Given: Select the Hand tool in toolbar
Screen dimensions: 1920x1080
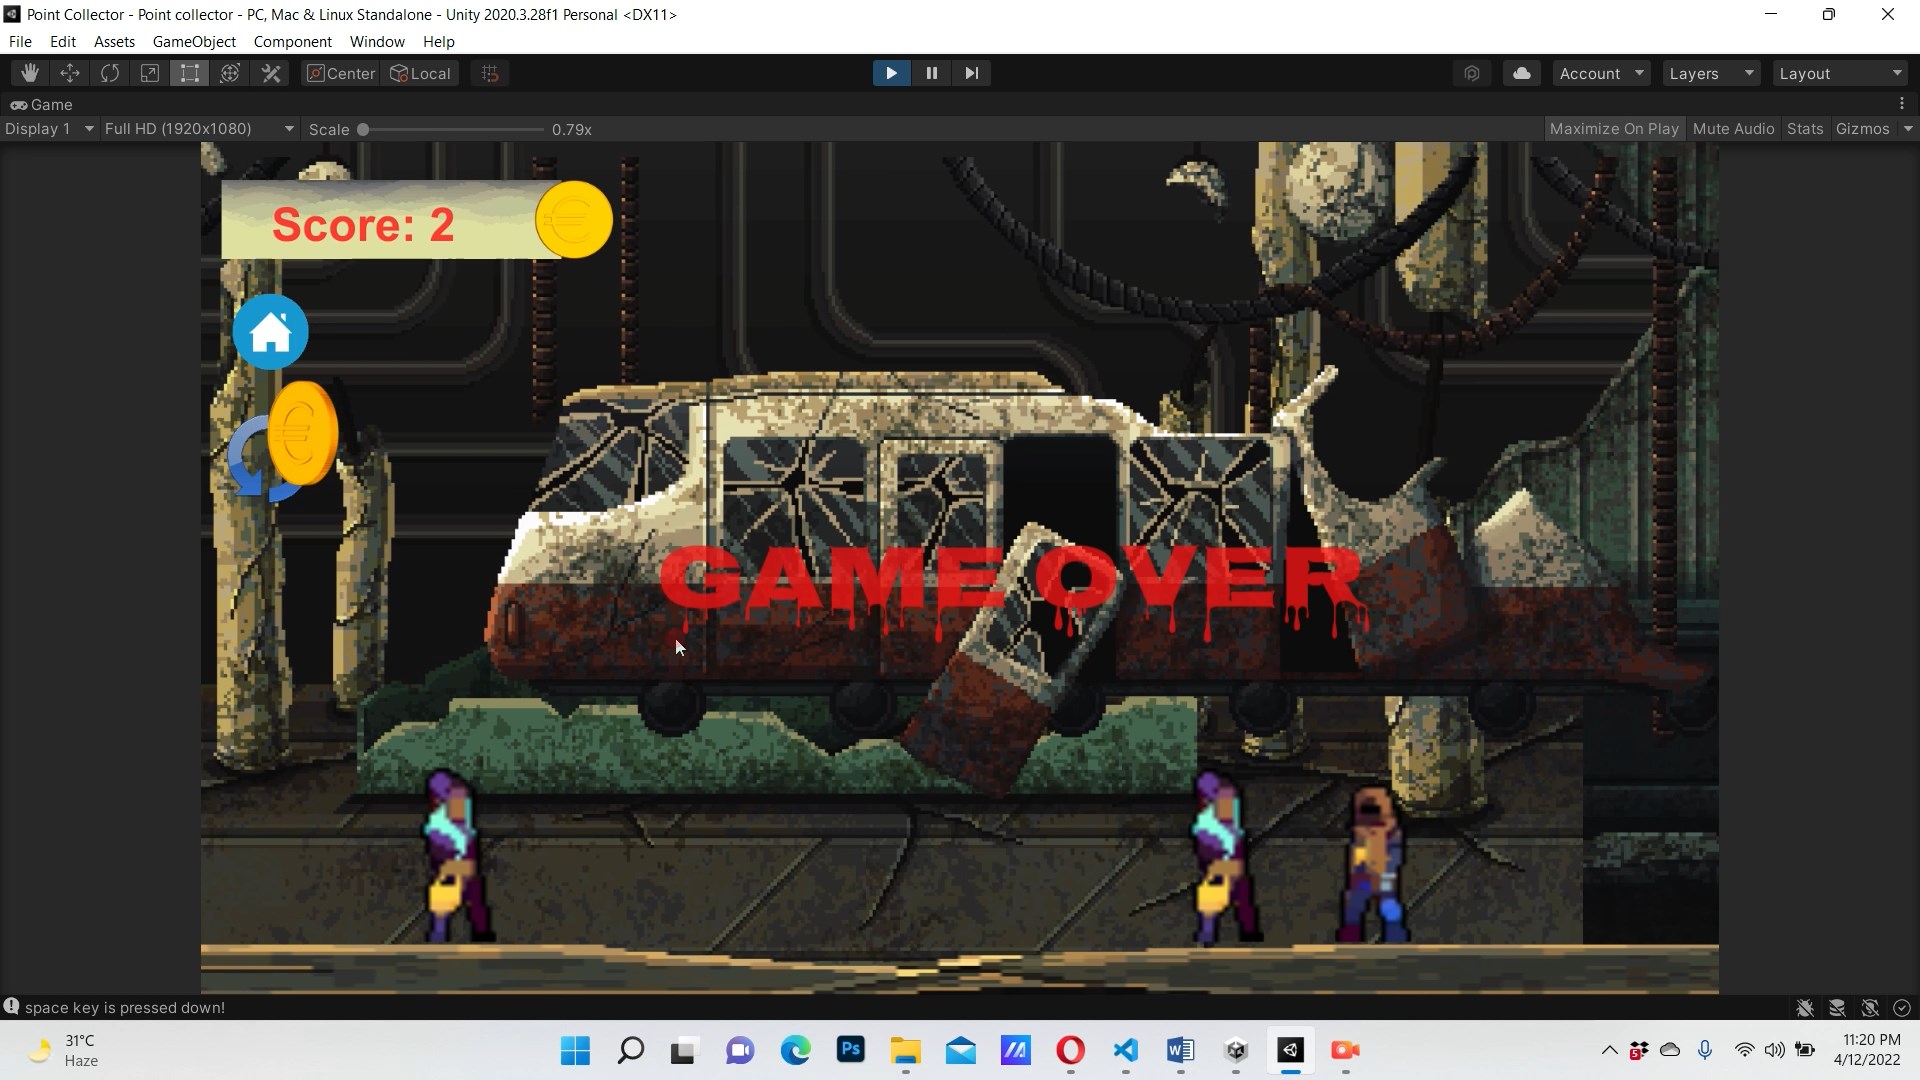Looking at the screenshot, I should pyautogui.click(x=30, y=73).
